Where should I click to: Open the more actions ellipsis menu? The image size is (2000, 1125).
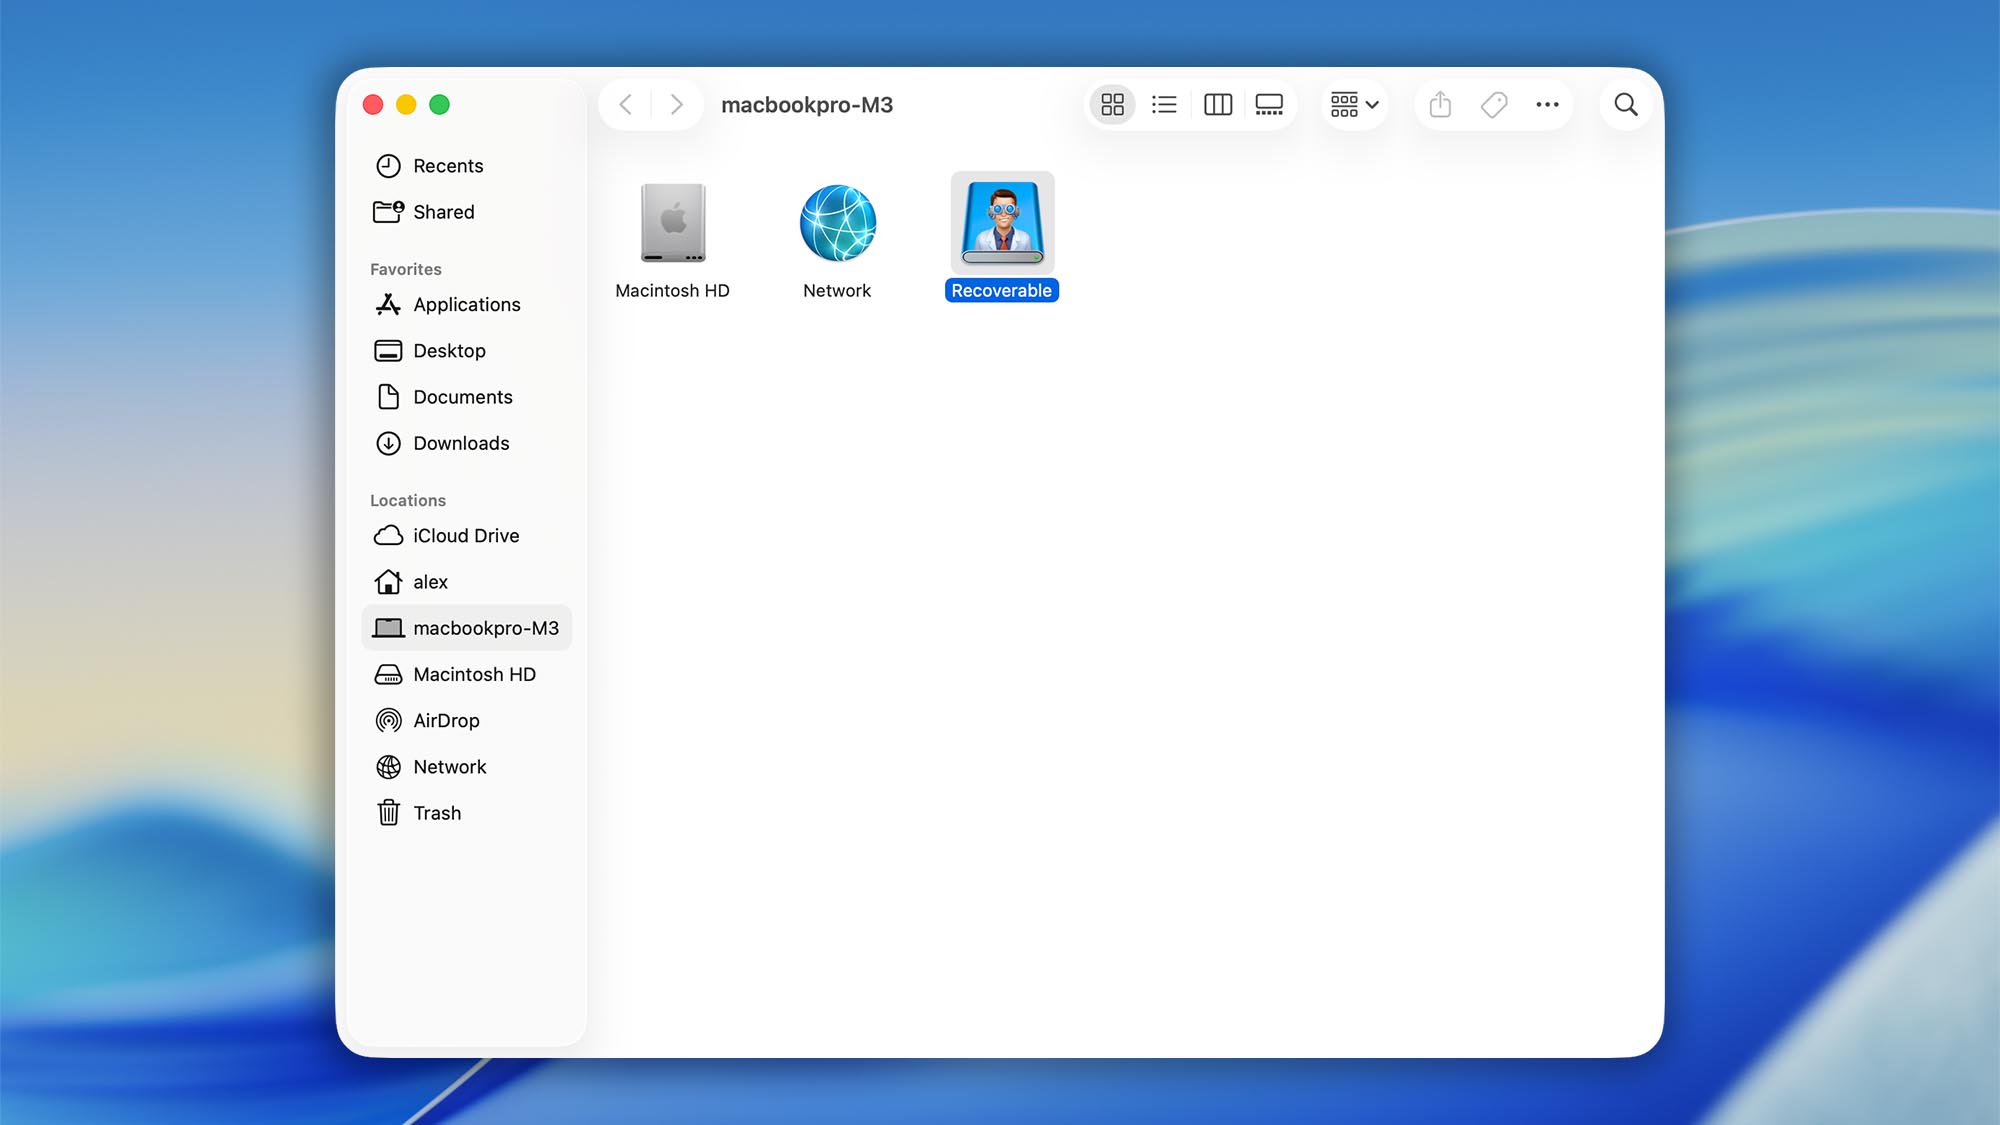coord(1547,104)
